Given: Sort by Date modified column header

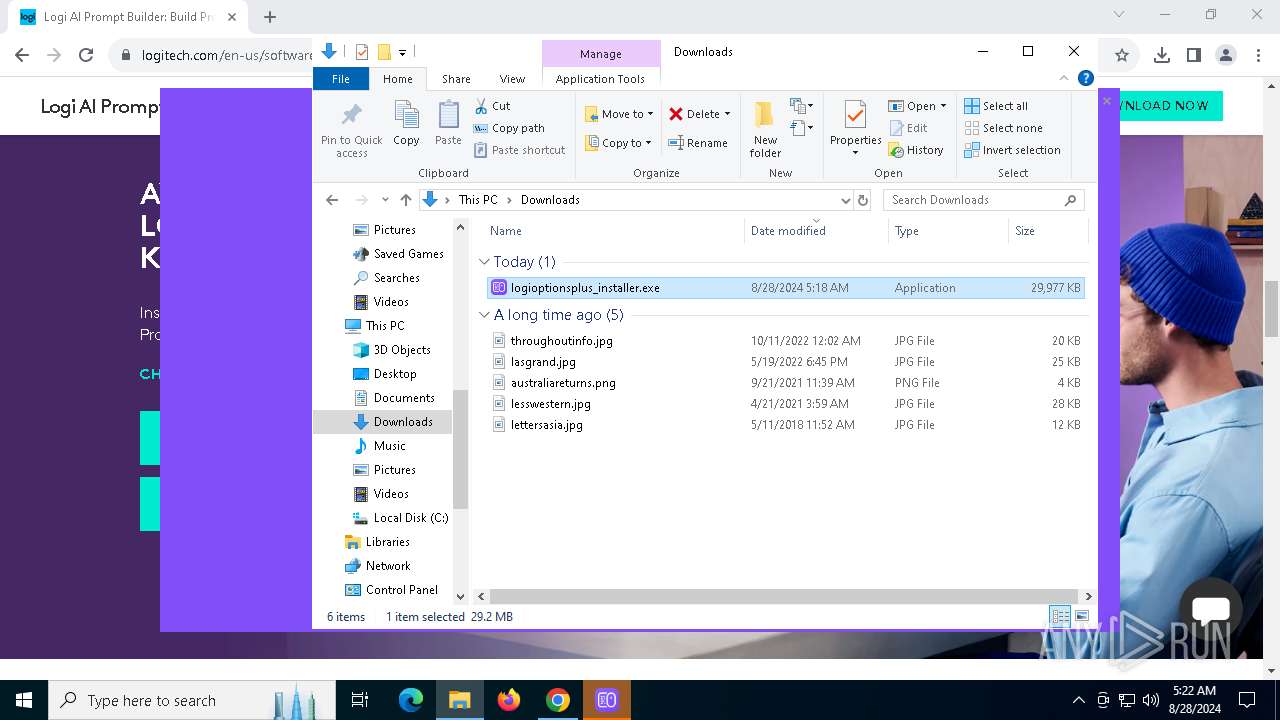Looking at the screenshot, I should click(x=816, y=231).
